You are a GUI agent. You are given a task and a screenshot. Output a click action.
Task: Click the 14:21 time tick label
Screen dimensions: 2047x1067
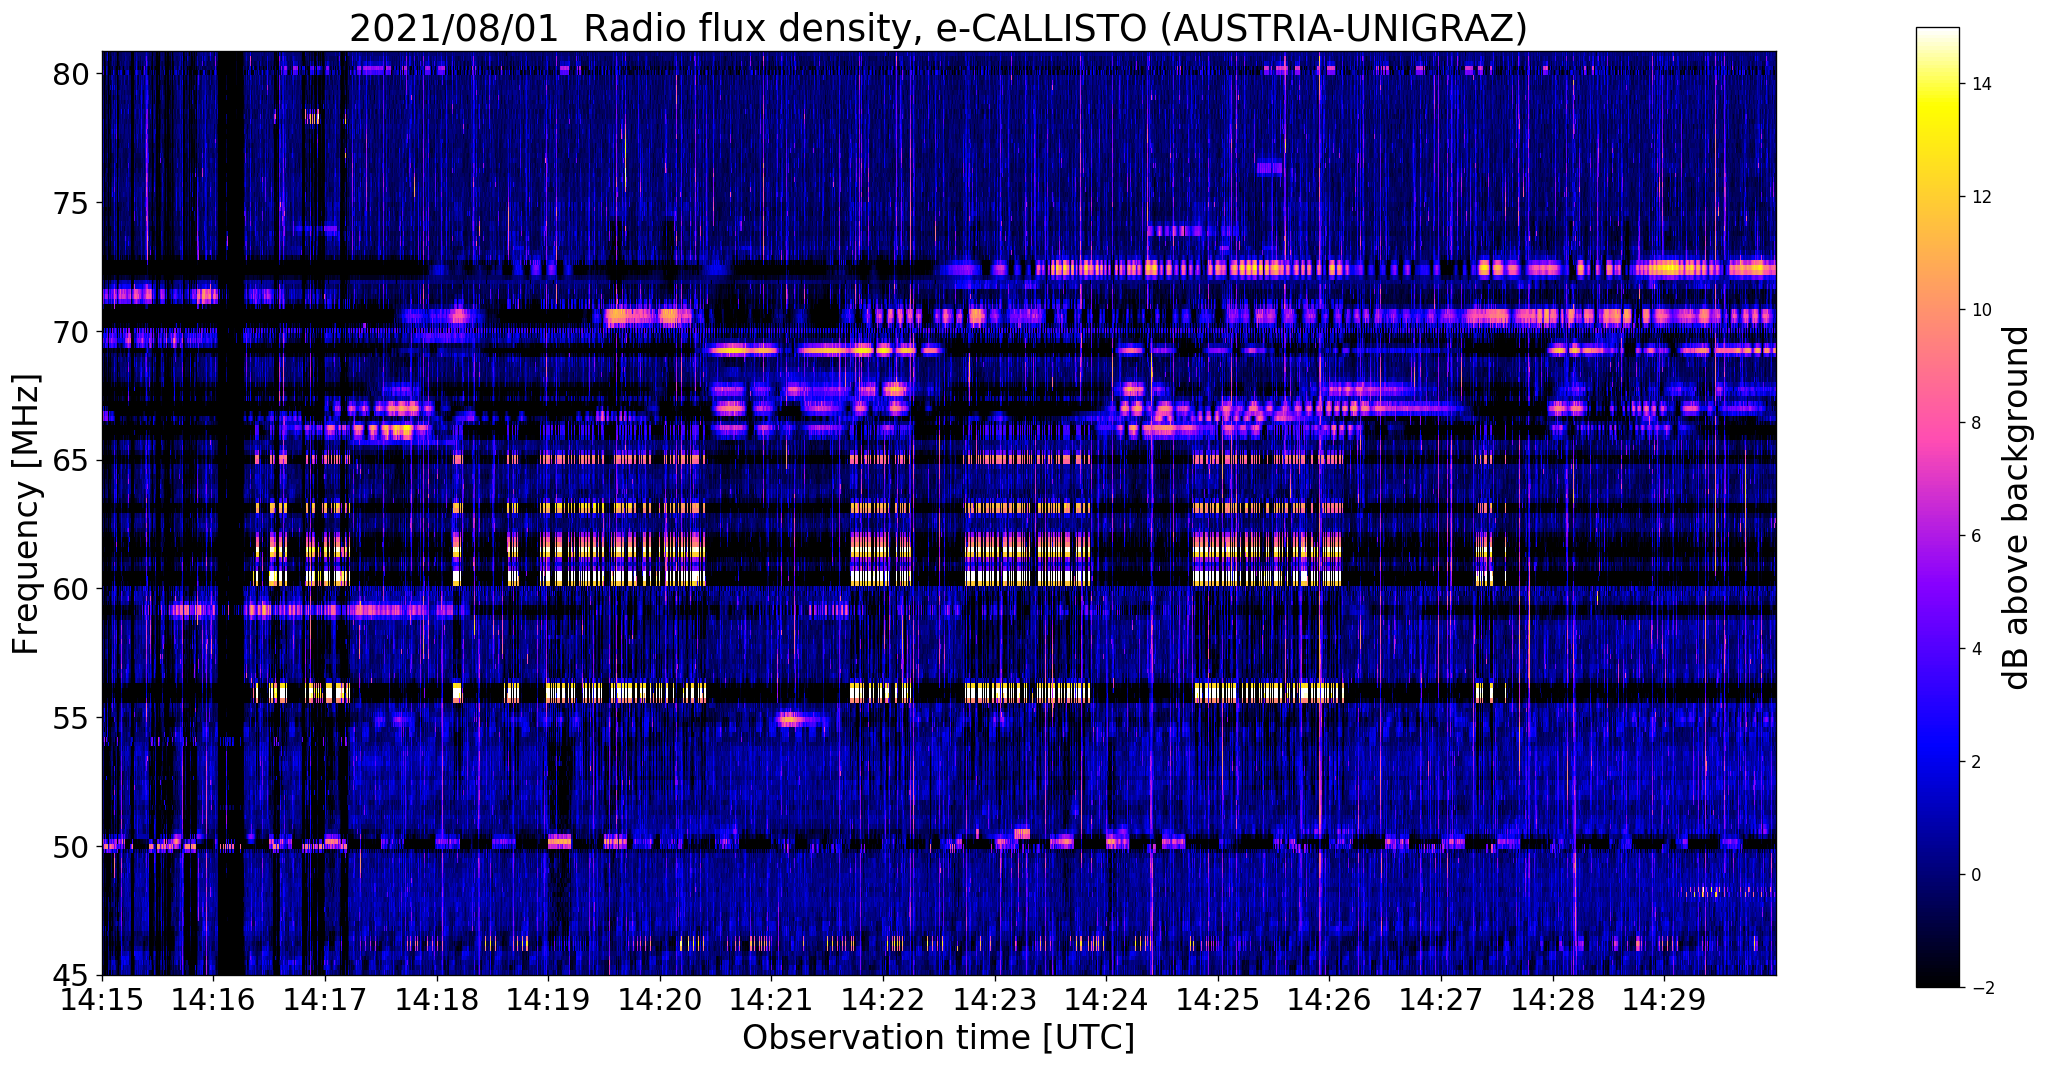[x=771, y=998]
